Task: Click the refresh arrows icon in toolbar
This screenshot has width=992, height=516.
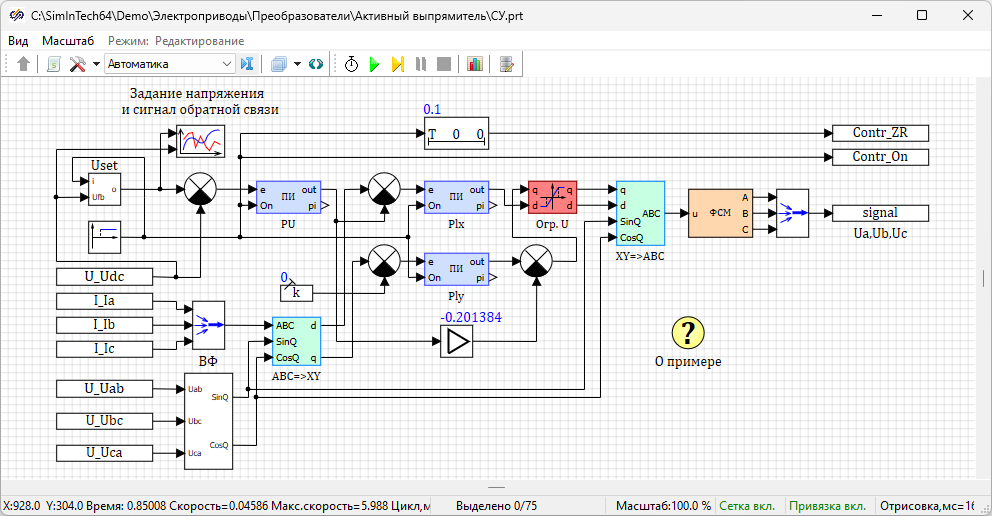Action: coord(316,64)
